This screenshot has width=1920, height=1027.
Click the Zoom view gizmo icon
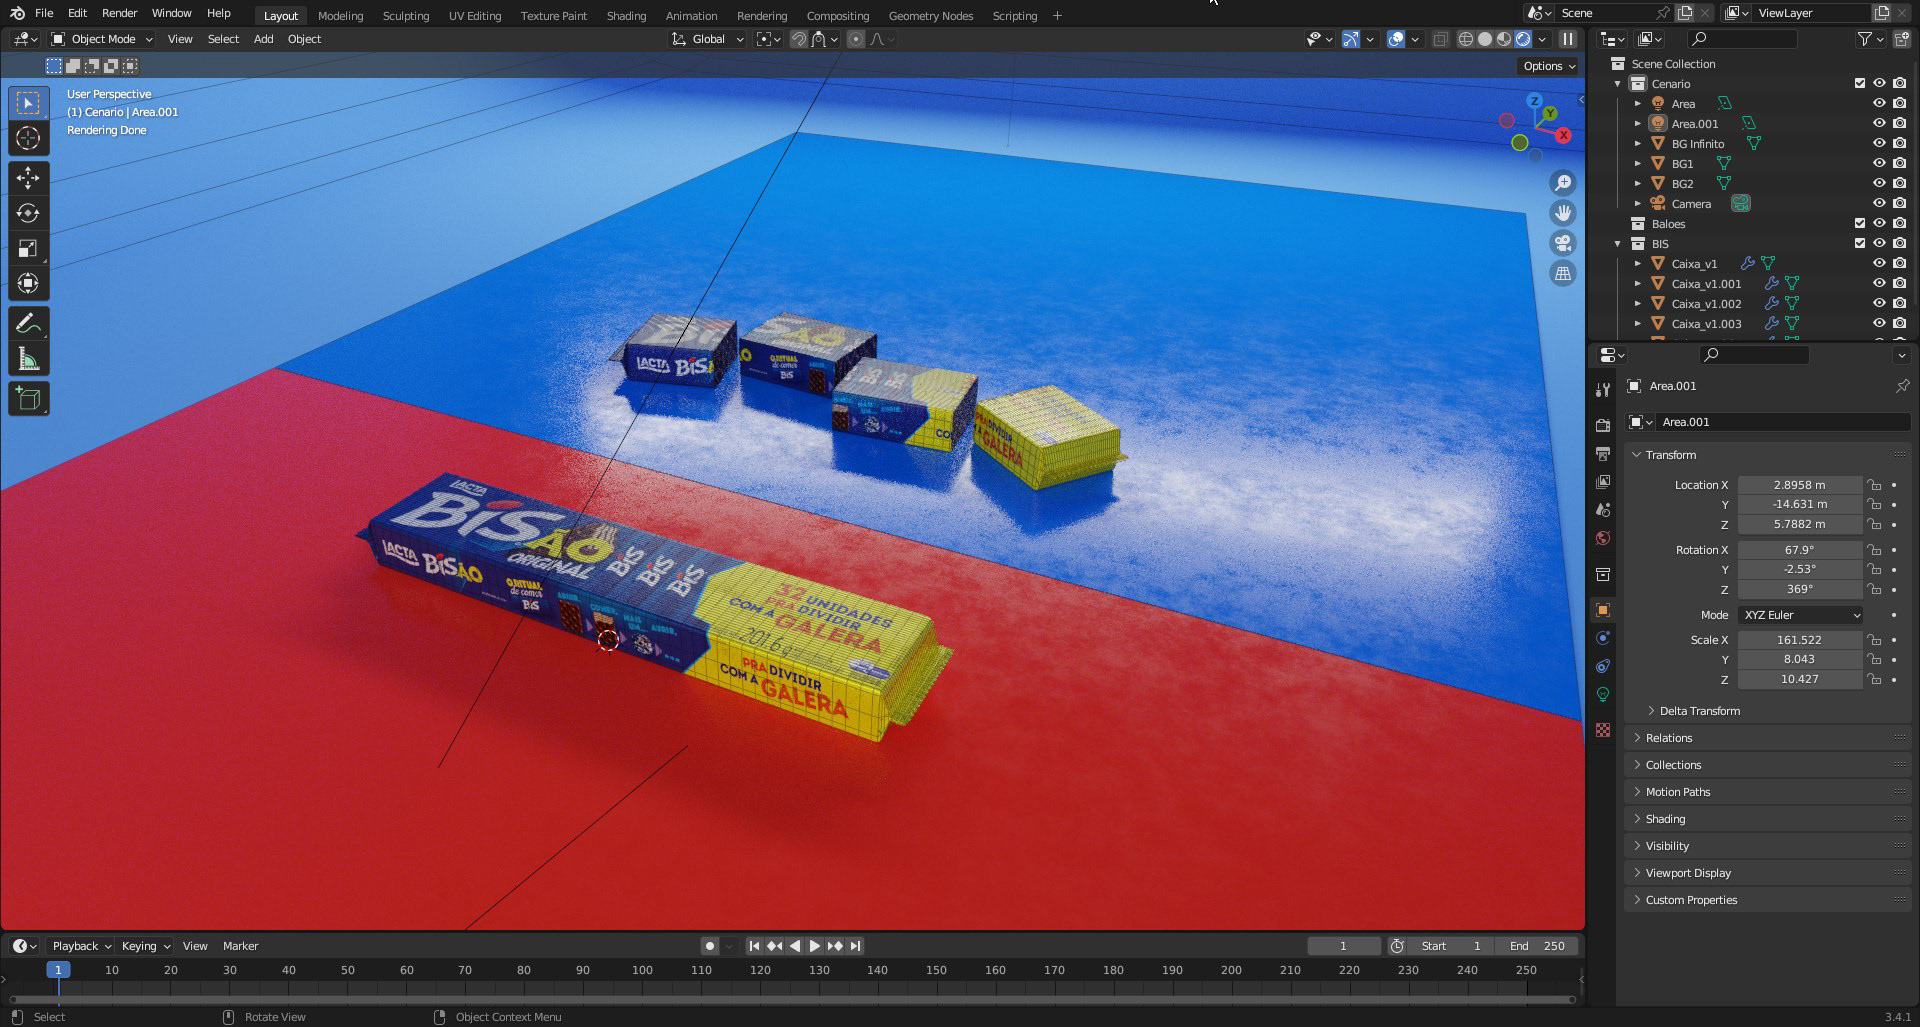pyautogui.click(x=1562, y=183)
